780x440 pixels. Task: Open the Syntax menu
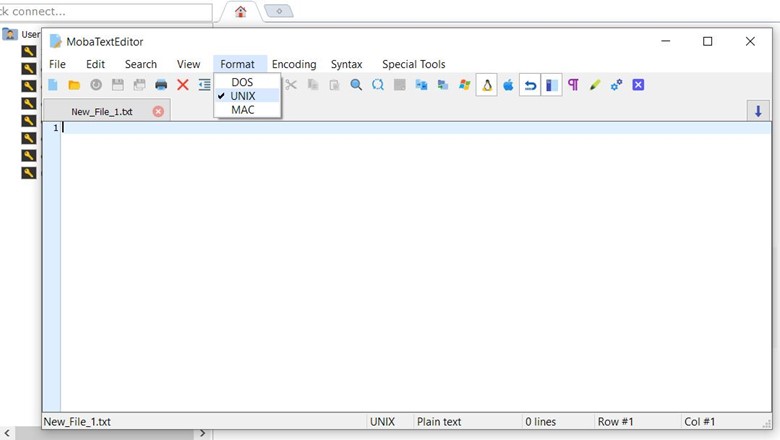click(347, 64)
